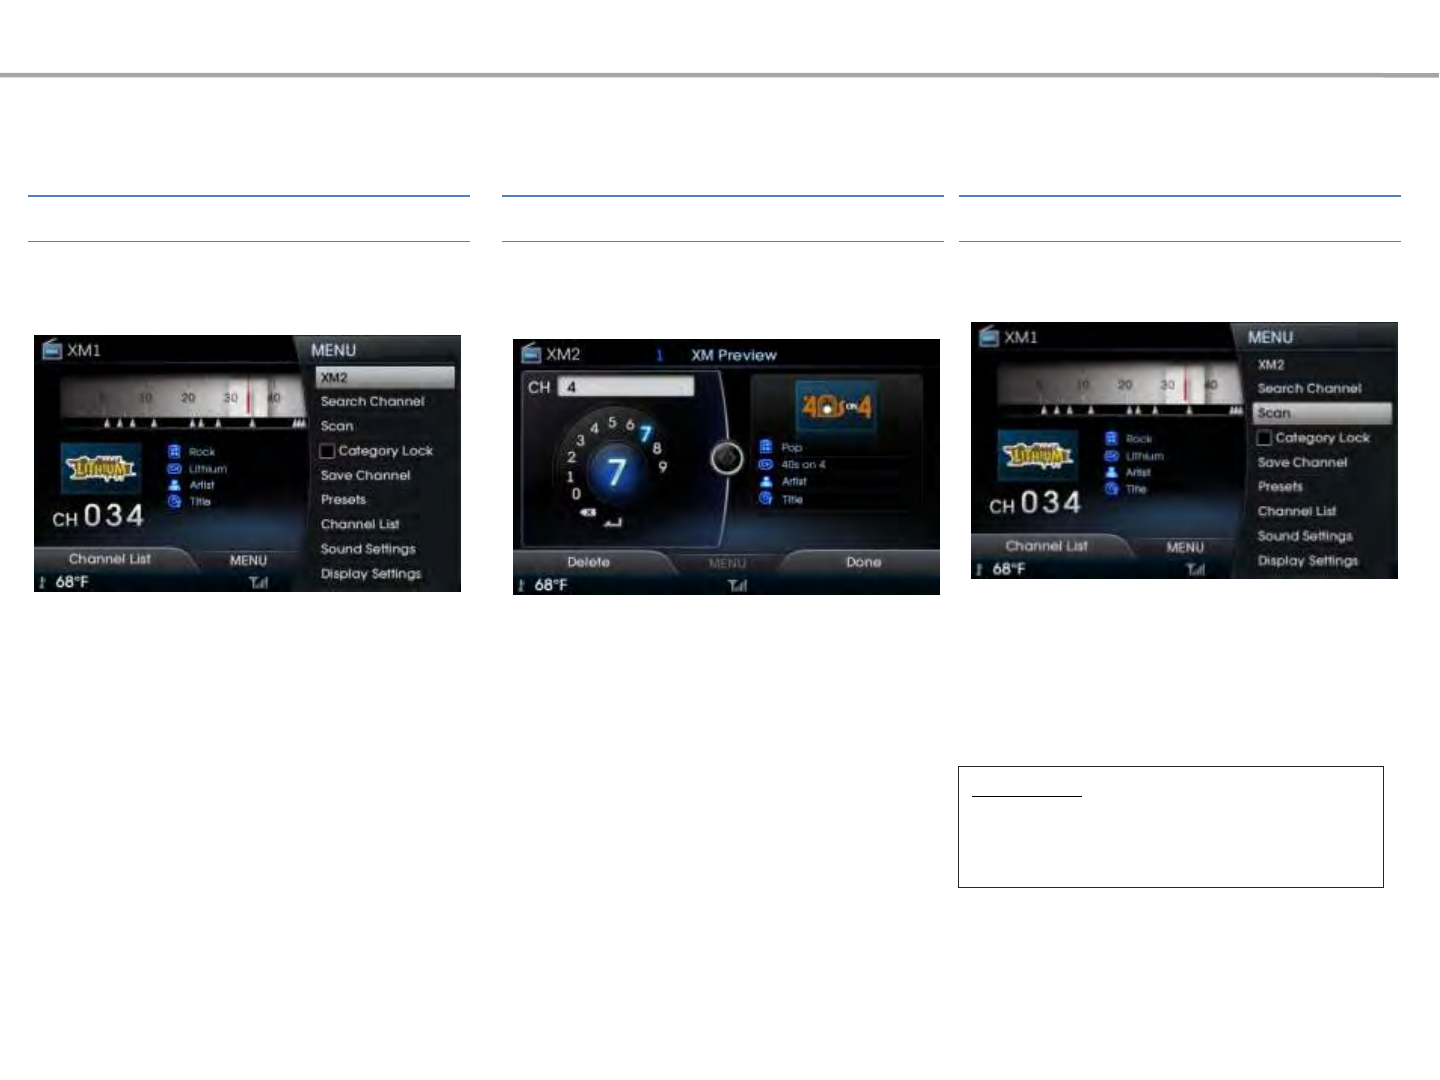Tap the Channel List bottom button on the right screen
The image size is (1440, 1080).
(1047, 546)
